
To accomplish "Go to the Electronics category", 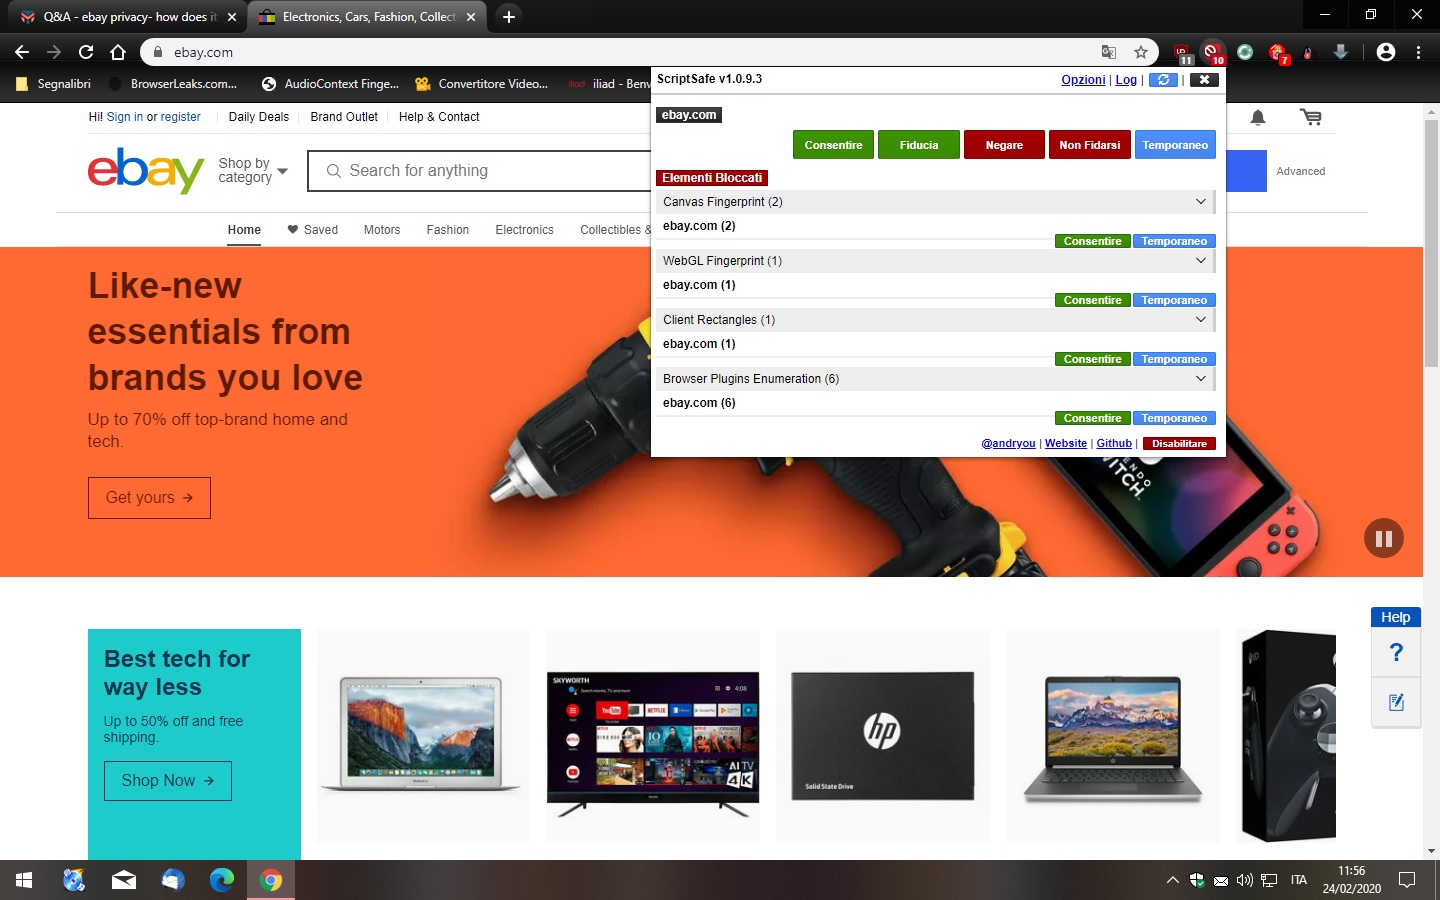I will coord(525,230).
